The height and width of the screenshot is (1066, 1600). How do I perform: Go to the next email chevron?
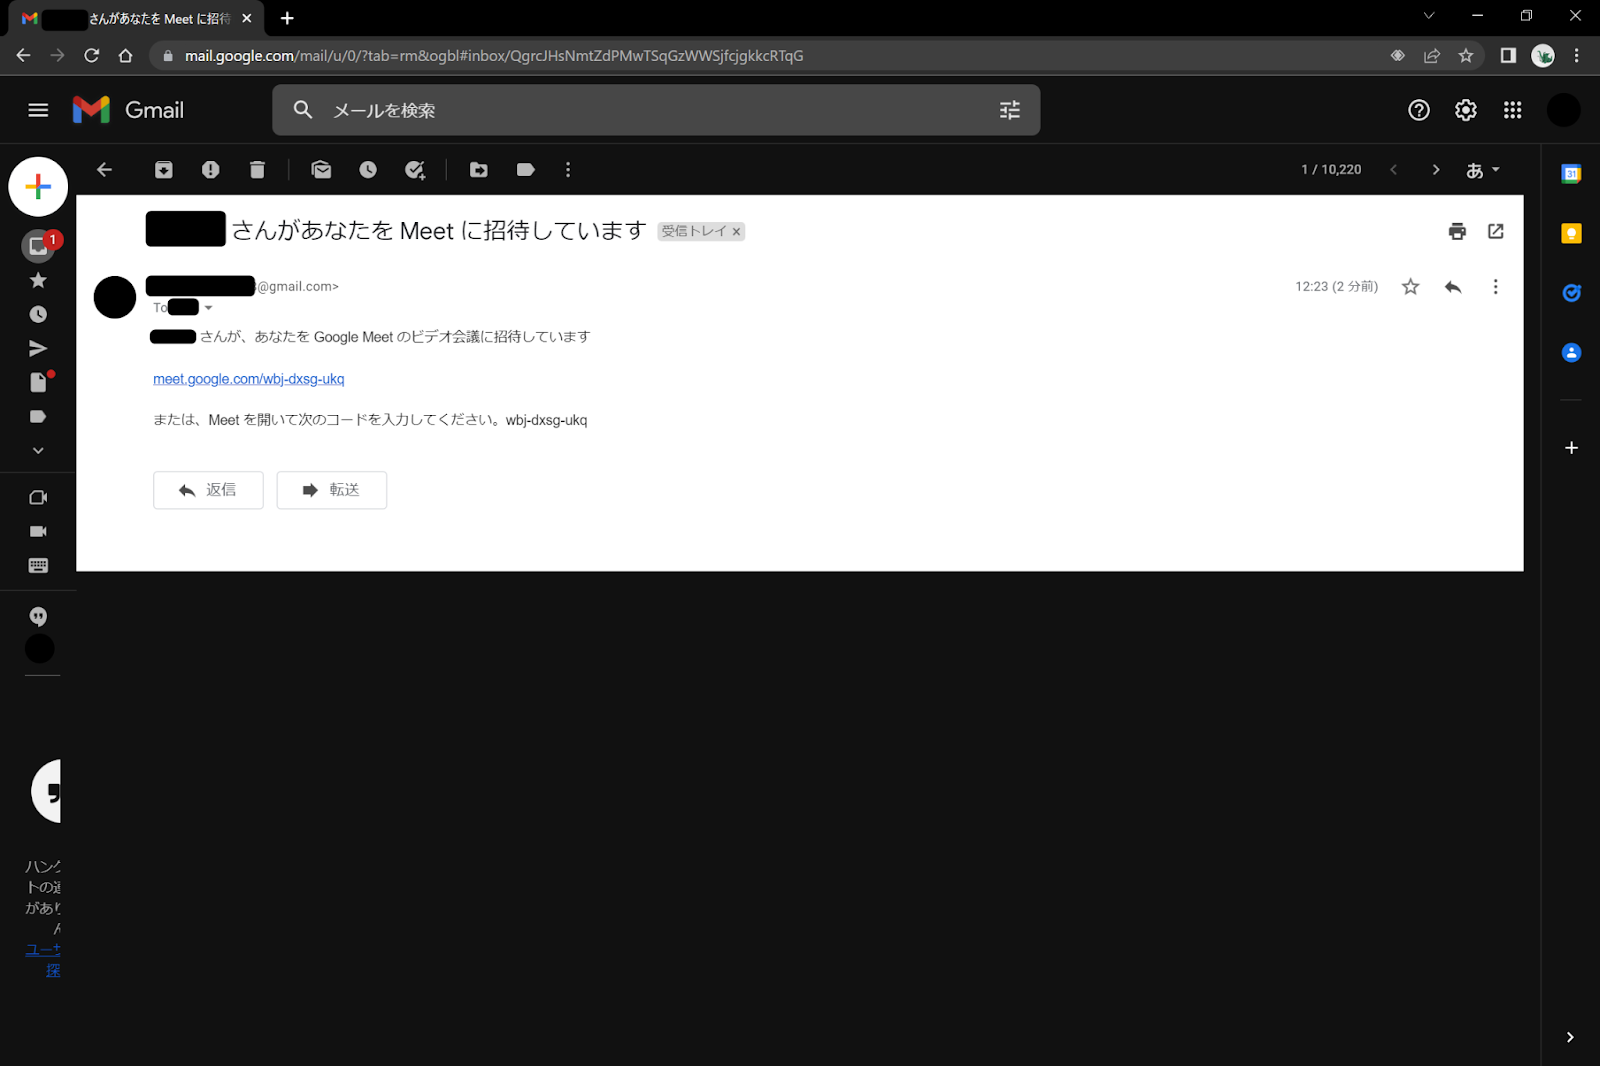(x=1436, y=170)
